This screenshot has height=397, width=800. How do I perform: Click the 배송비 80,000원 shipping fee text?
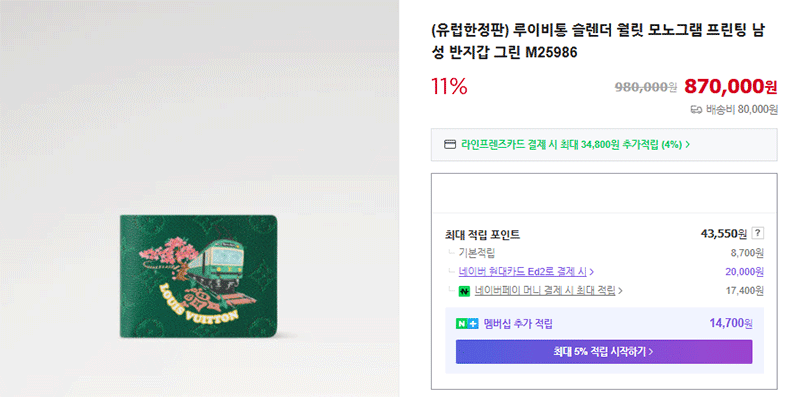pos(741,110)
